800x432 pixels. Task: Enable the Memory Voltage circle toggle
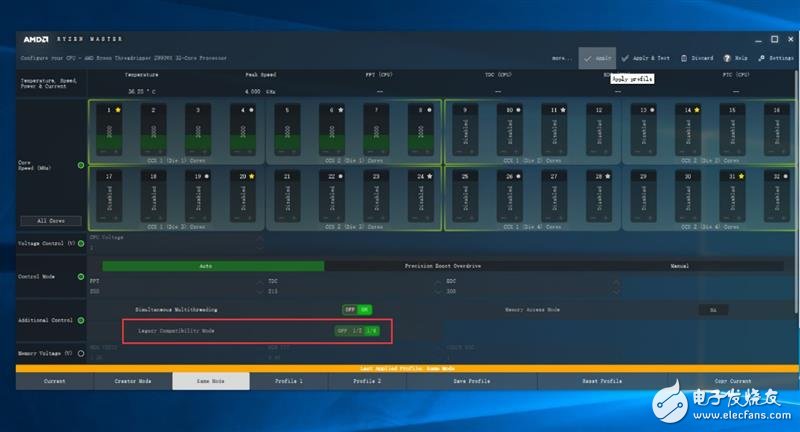(x=81, y=353)
